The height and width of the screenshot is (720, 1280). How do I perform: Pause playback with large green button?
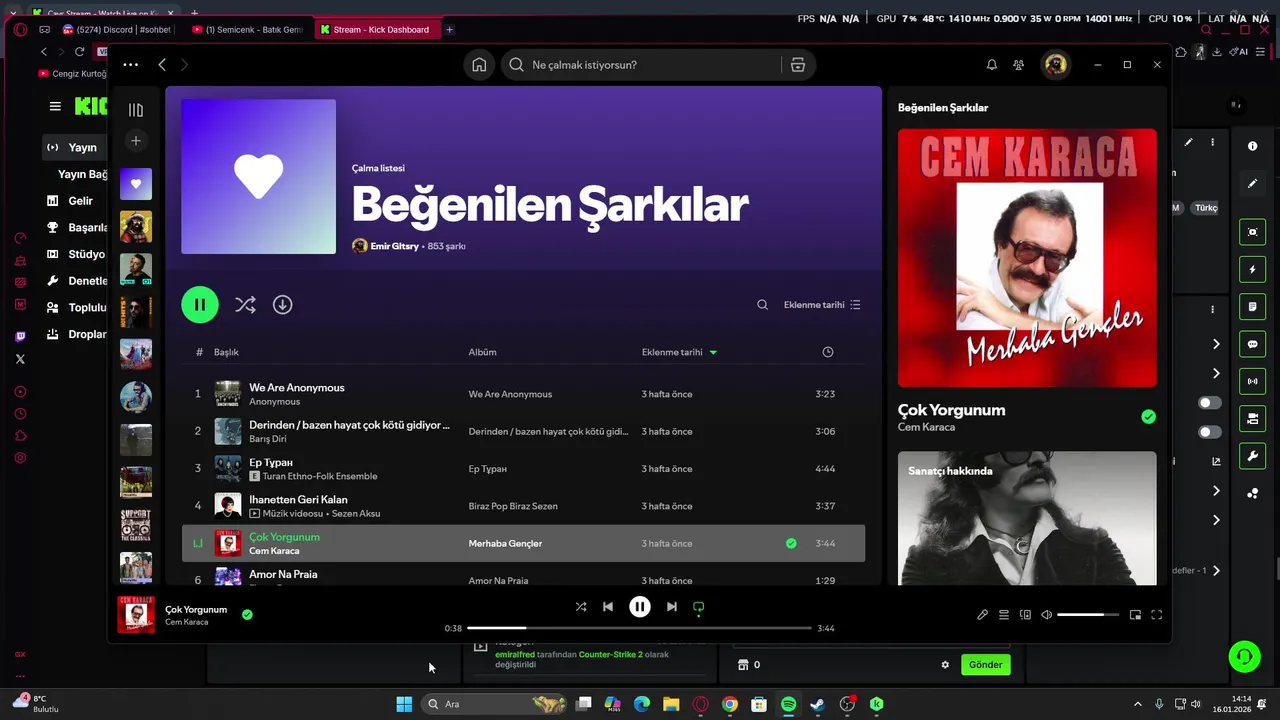click(200, 305)
